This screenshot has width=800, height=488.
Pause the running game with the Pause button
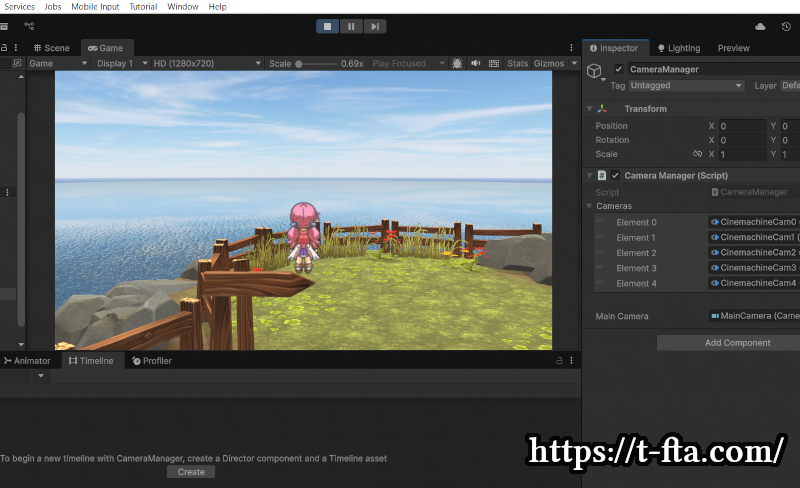click(351, 26)
